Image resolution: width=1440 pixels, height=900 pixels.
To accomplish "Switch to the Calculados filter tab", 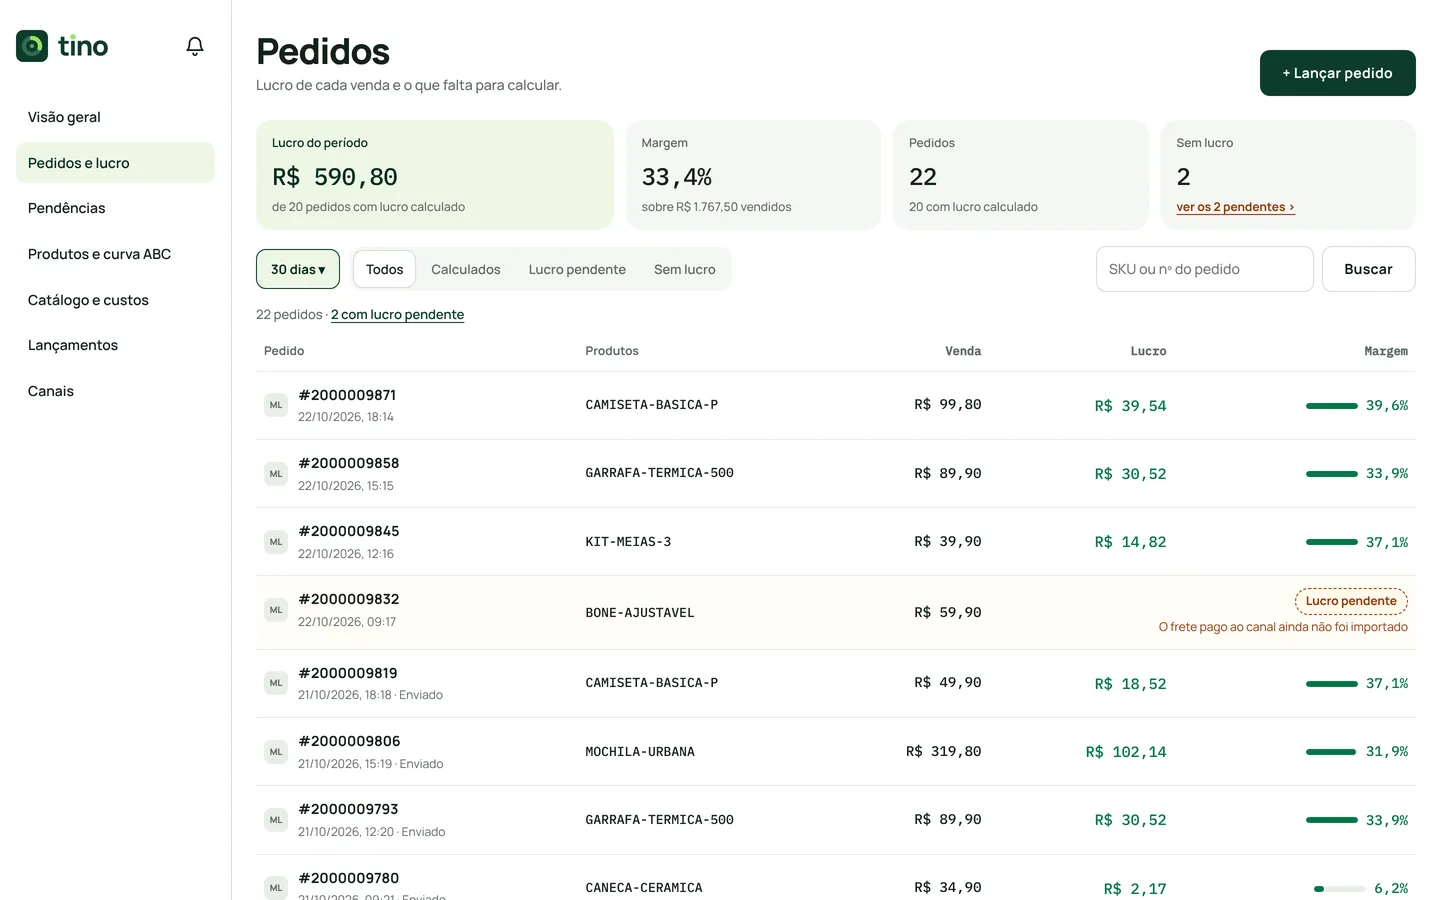I will pos(466,269).
